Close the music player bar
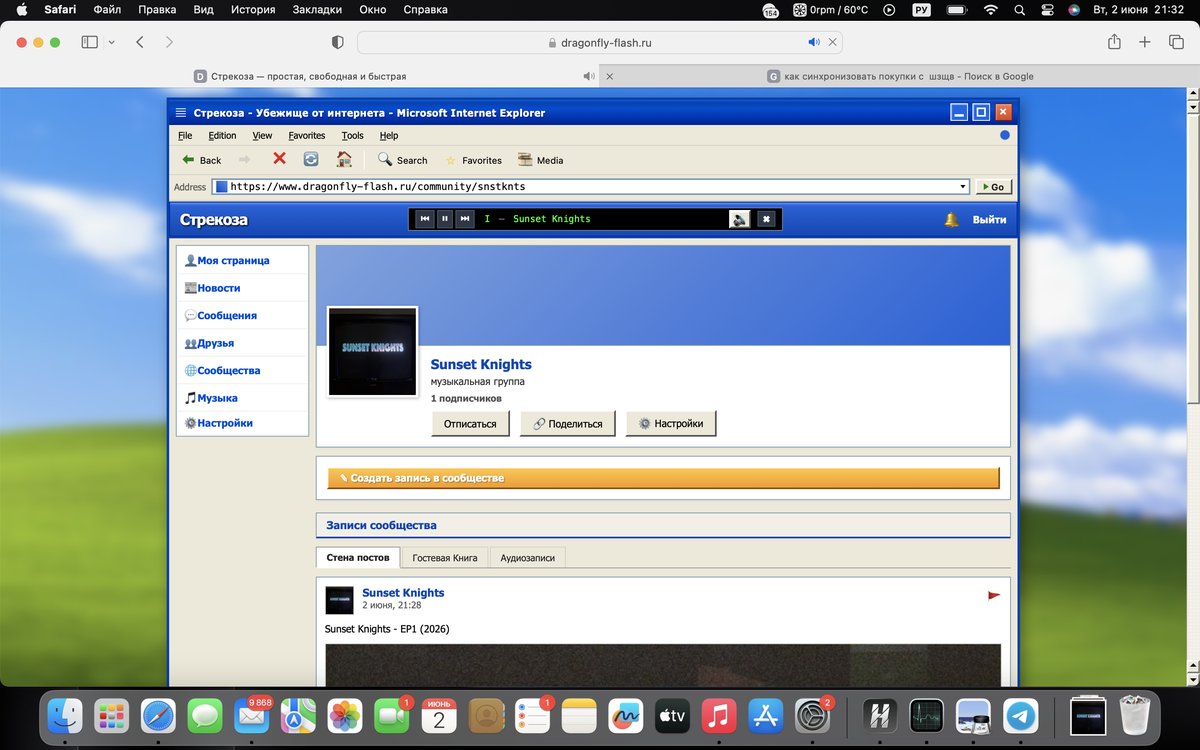This screenshot has height=750, width=1200. click(x=766, y=219)
